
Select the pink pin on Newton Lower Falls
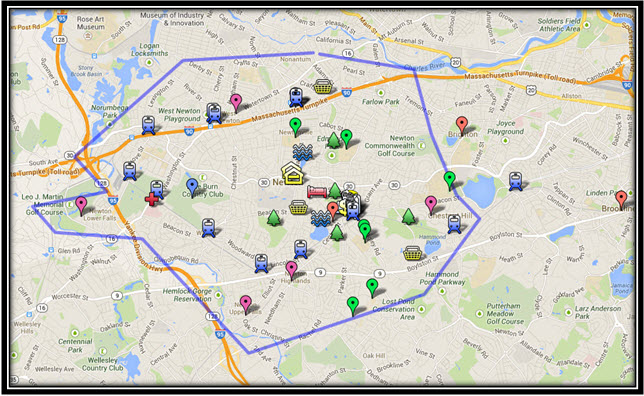81,205
